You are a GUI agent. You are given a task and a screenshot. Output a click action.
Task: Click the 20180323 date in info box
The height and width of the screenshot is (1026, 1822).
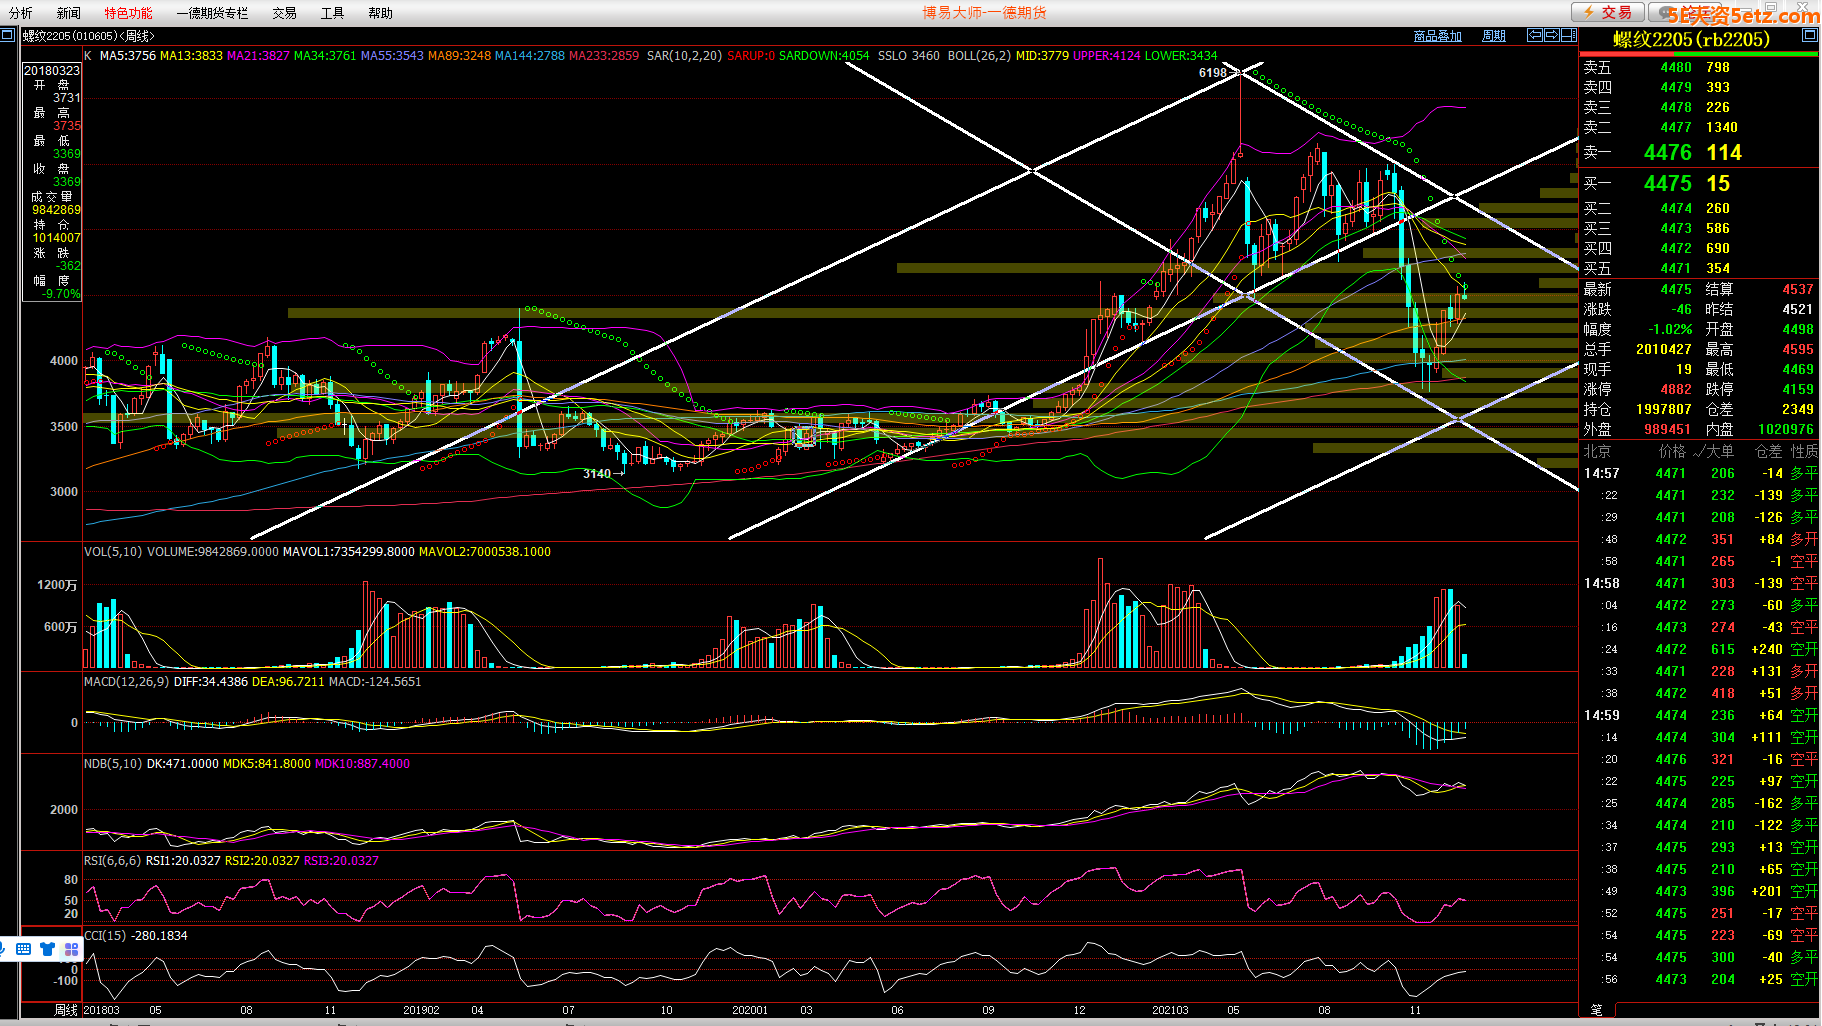52,70
